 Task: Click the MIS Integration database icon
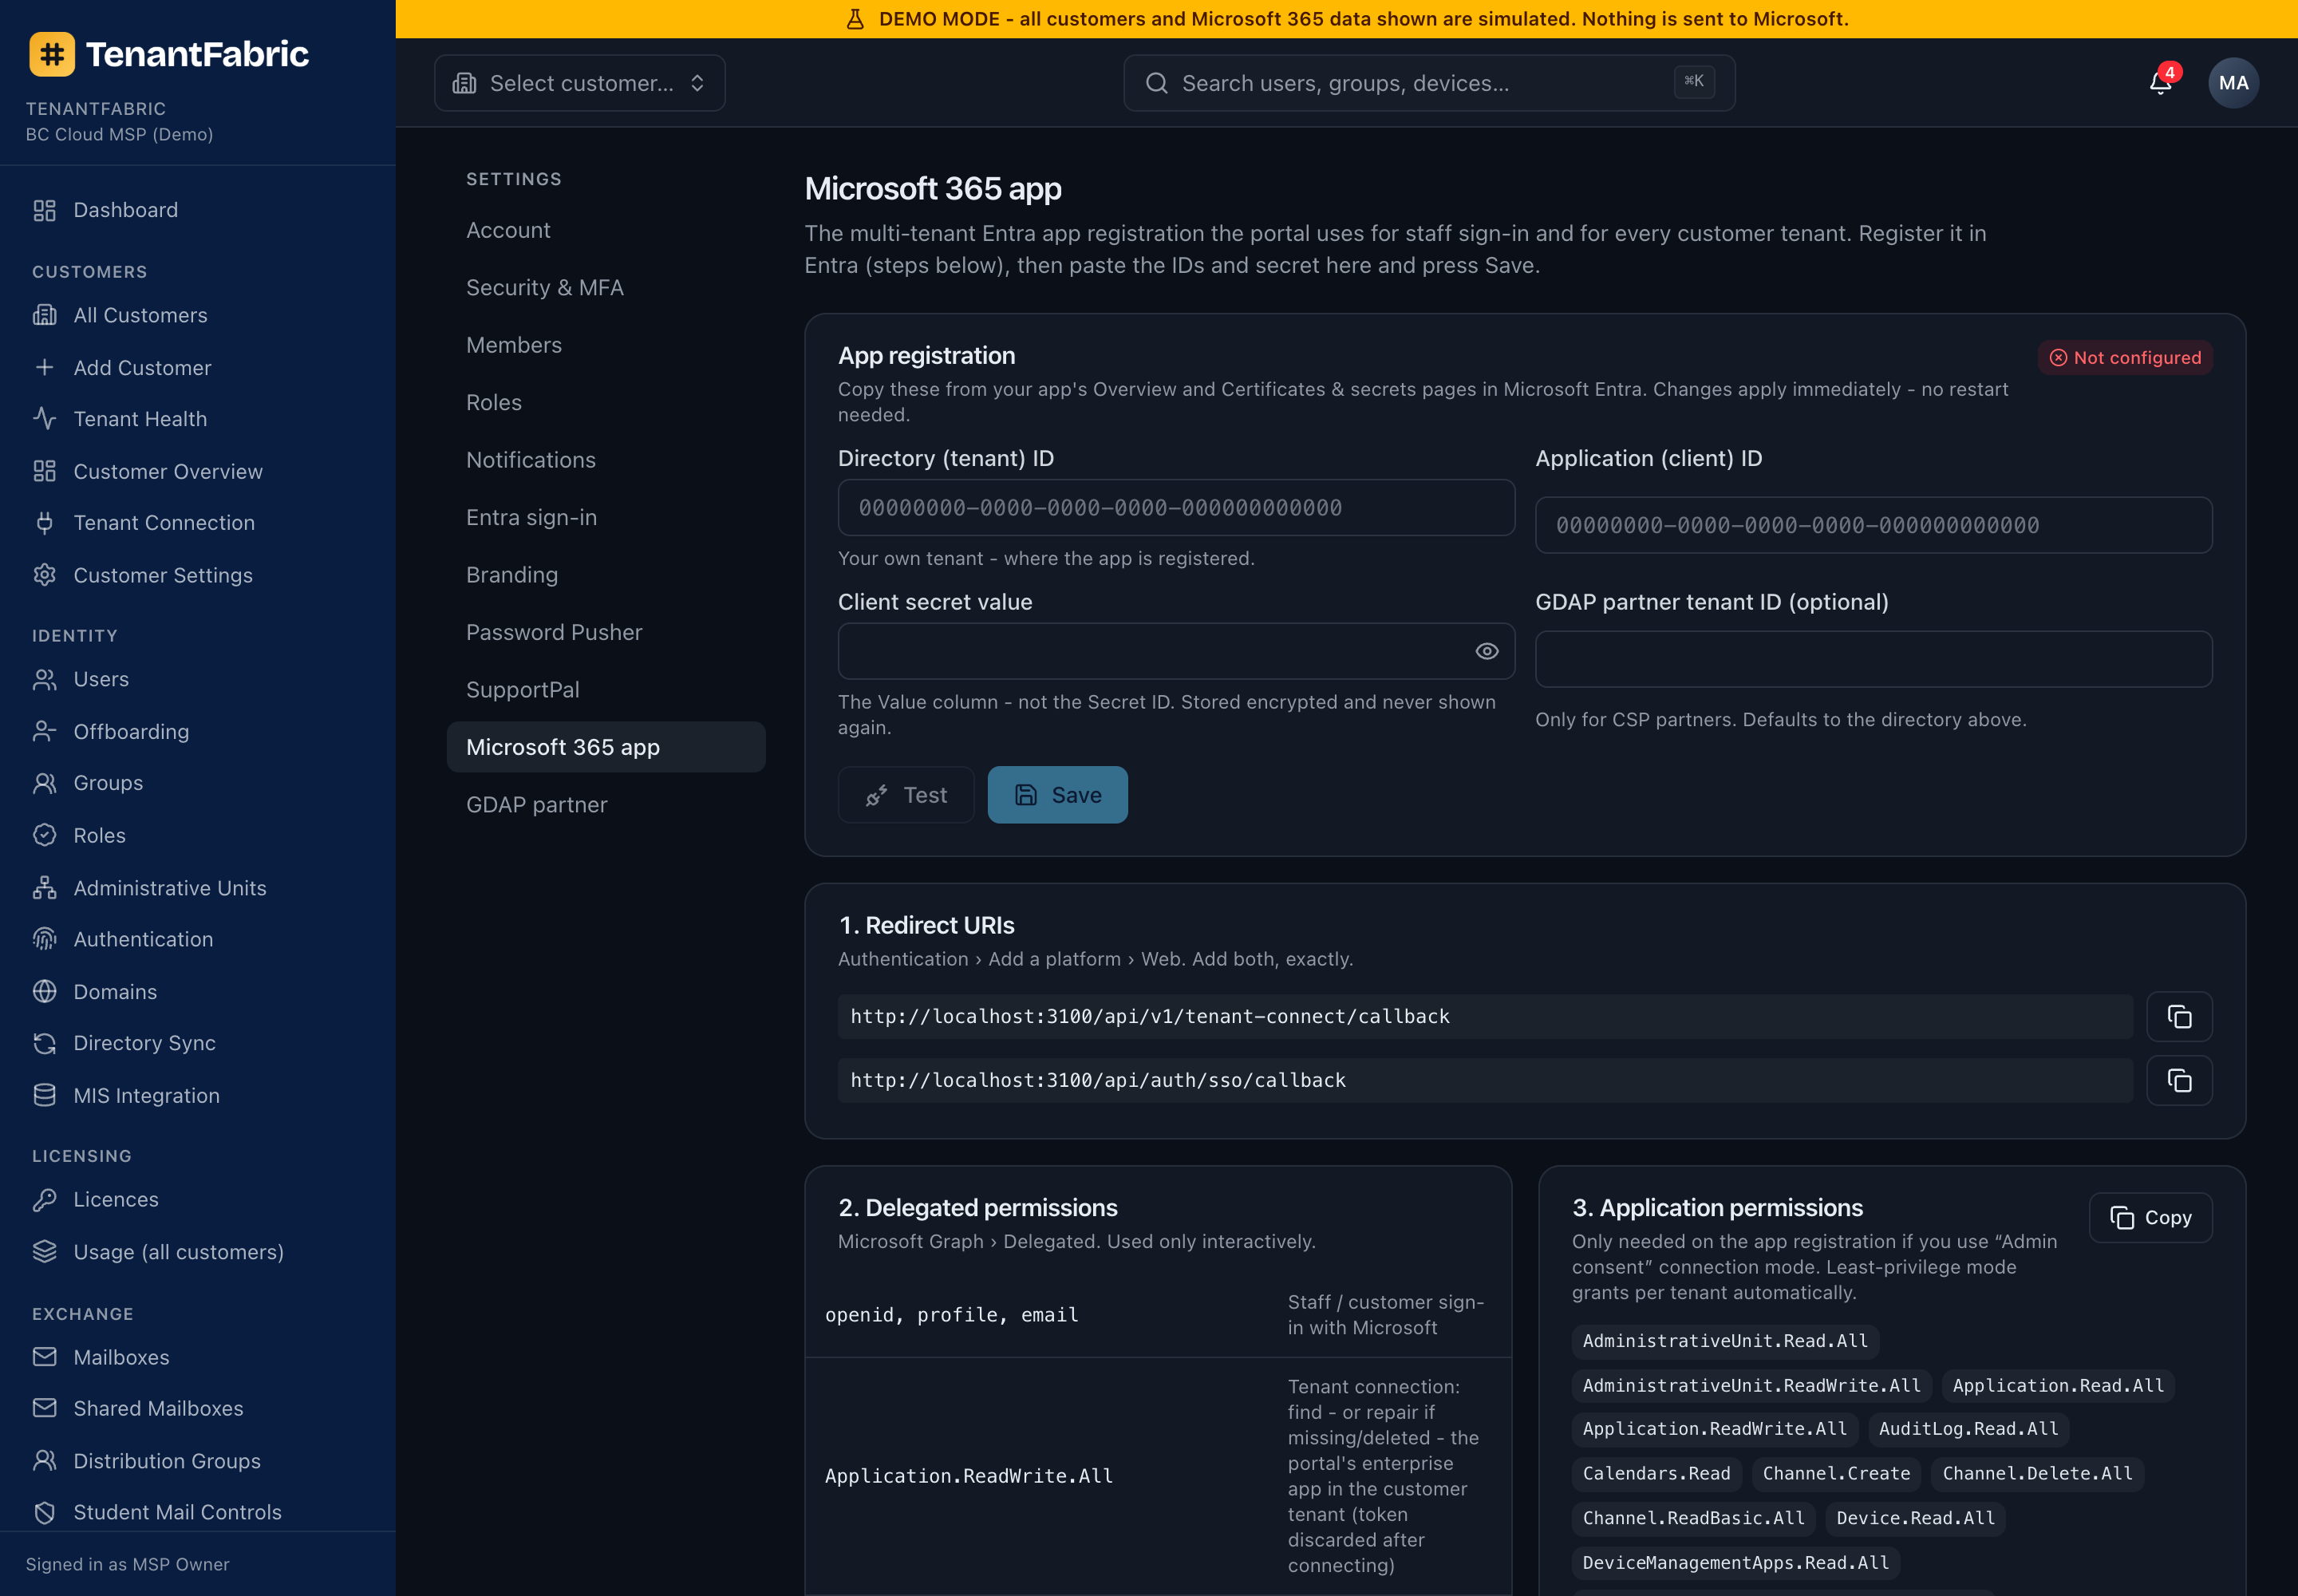(45, 1095)
